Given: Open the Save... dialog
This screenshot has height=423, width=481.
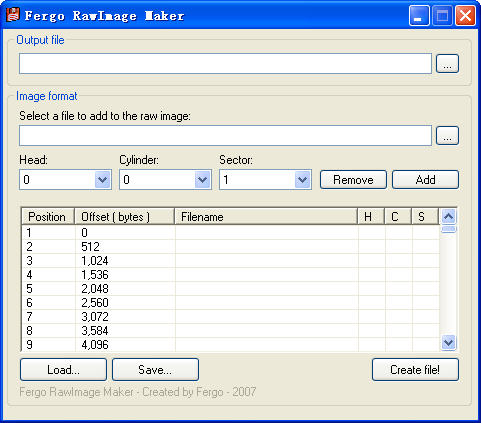Looking at the screenshot, I should (x=155, y=370).
